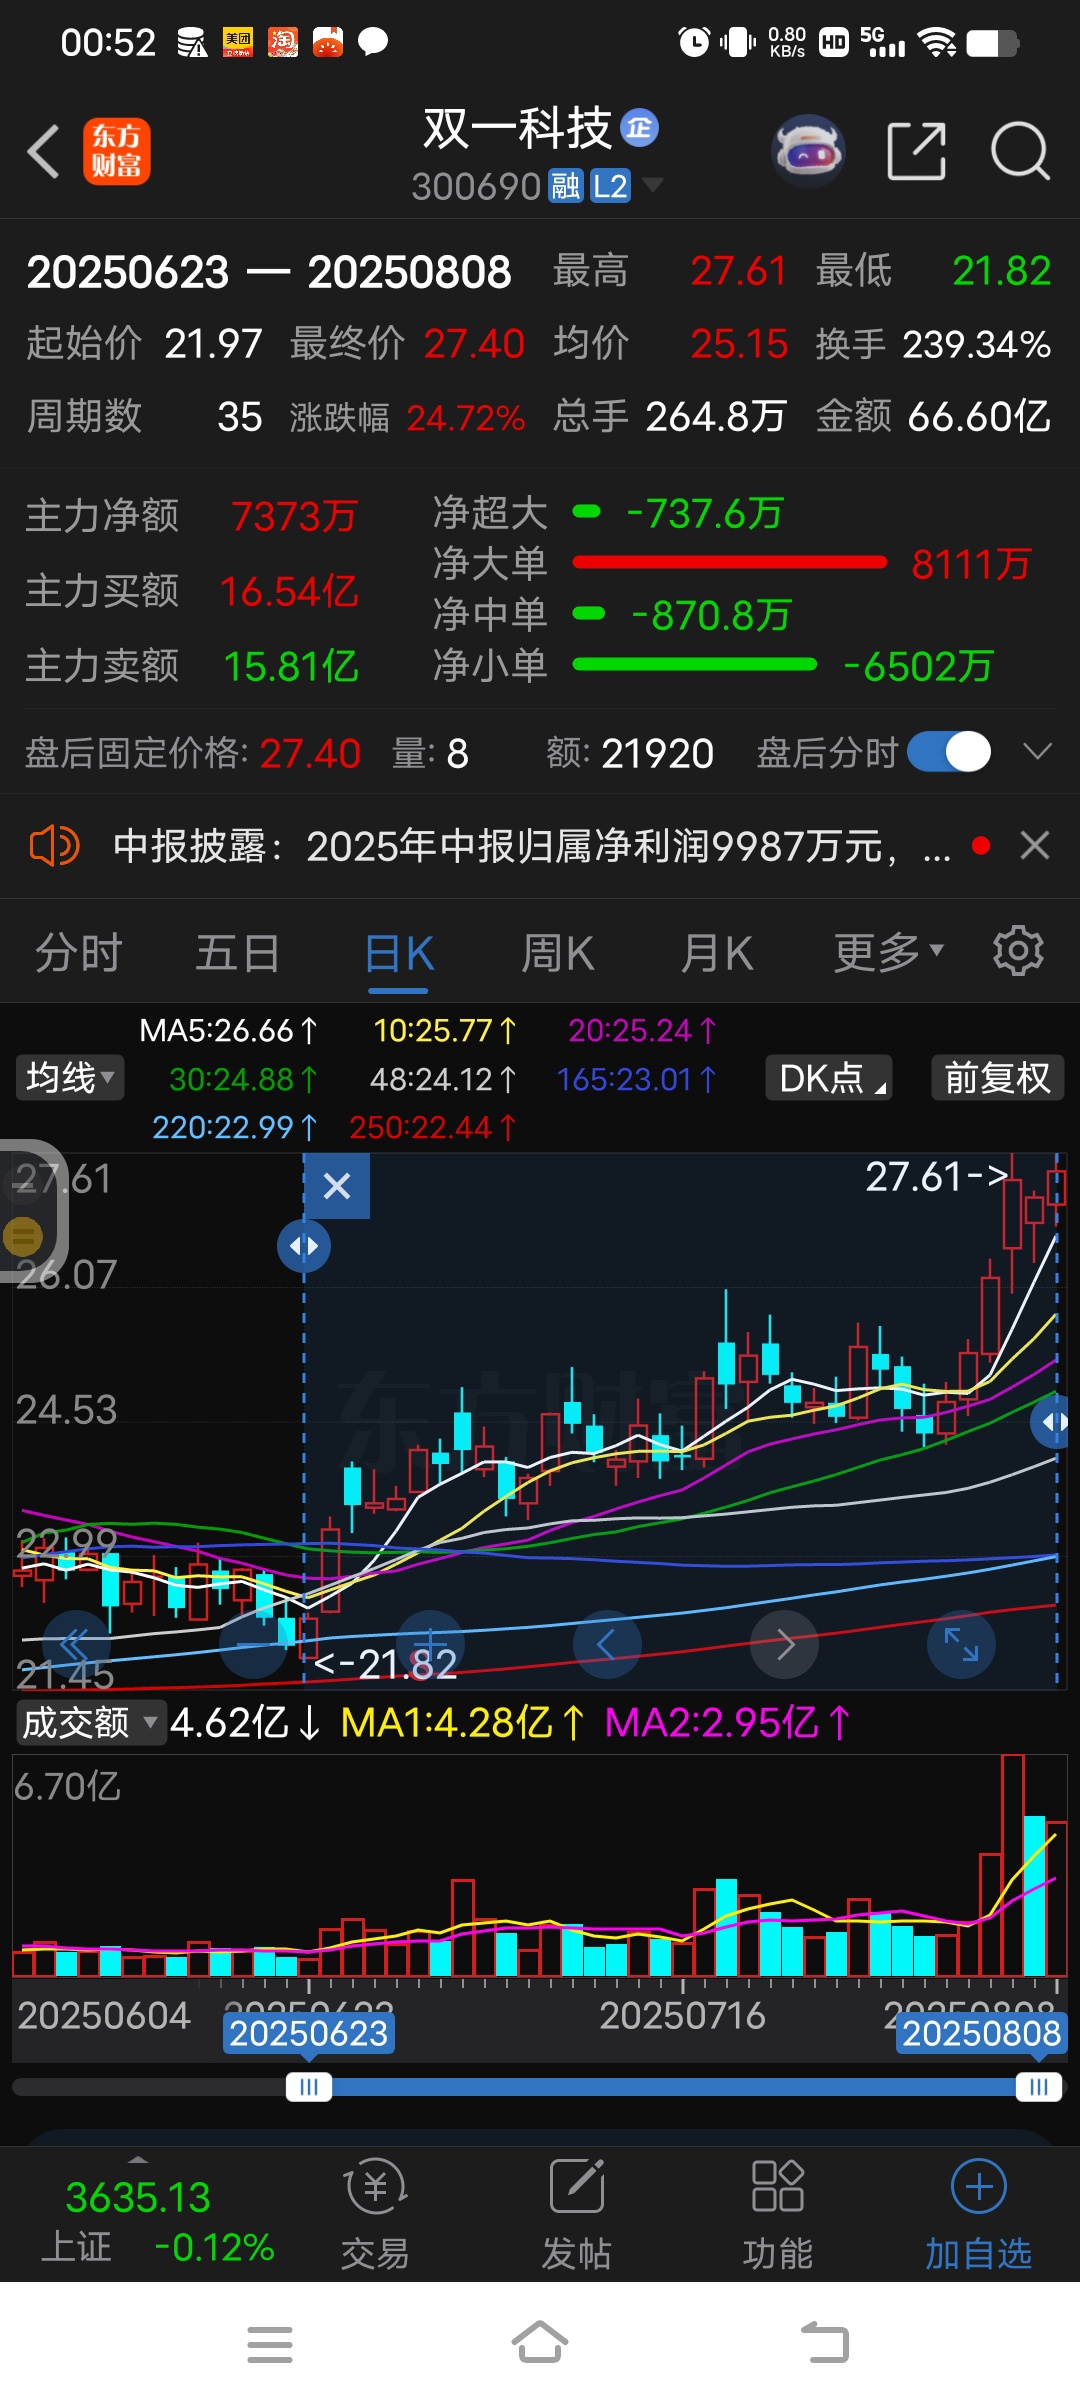The image size is (1080, 2408).
Task: Tap the 165:23.01 moving average label
Action: click(x=636, y=1079)
